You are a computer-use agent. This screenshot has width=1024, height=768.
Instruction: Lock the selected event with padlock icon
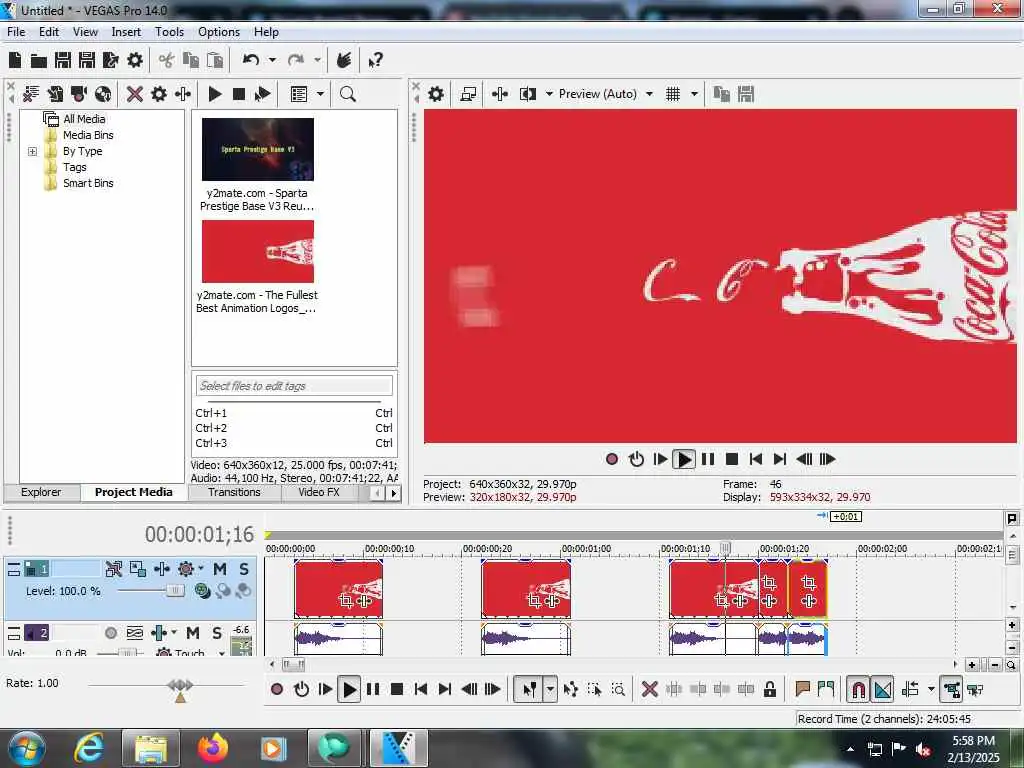click(770, 689)
